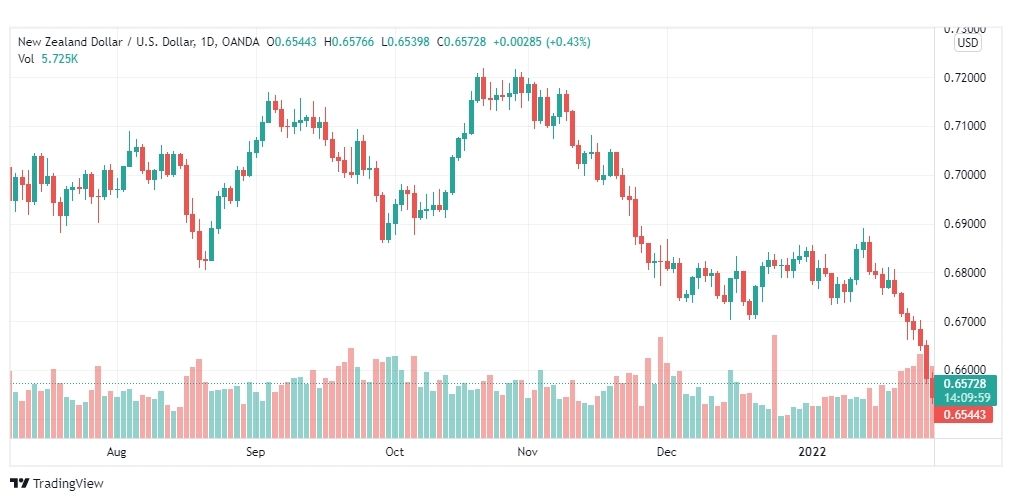Select the Dec label on time axis
1012x501 pixels.
(666, 452)
